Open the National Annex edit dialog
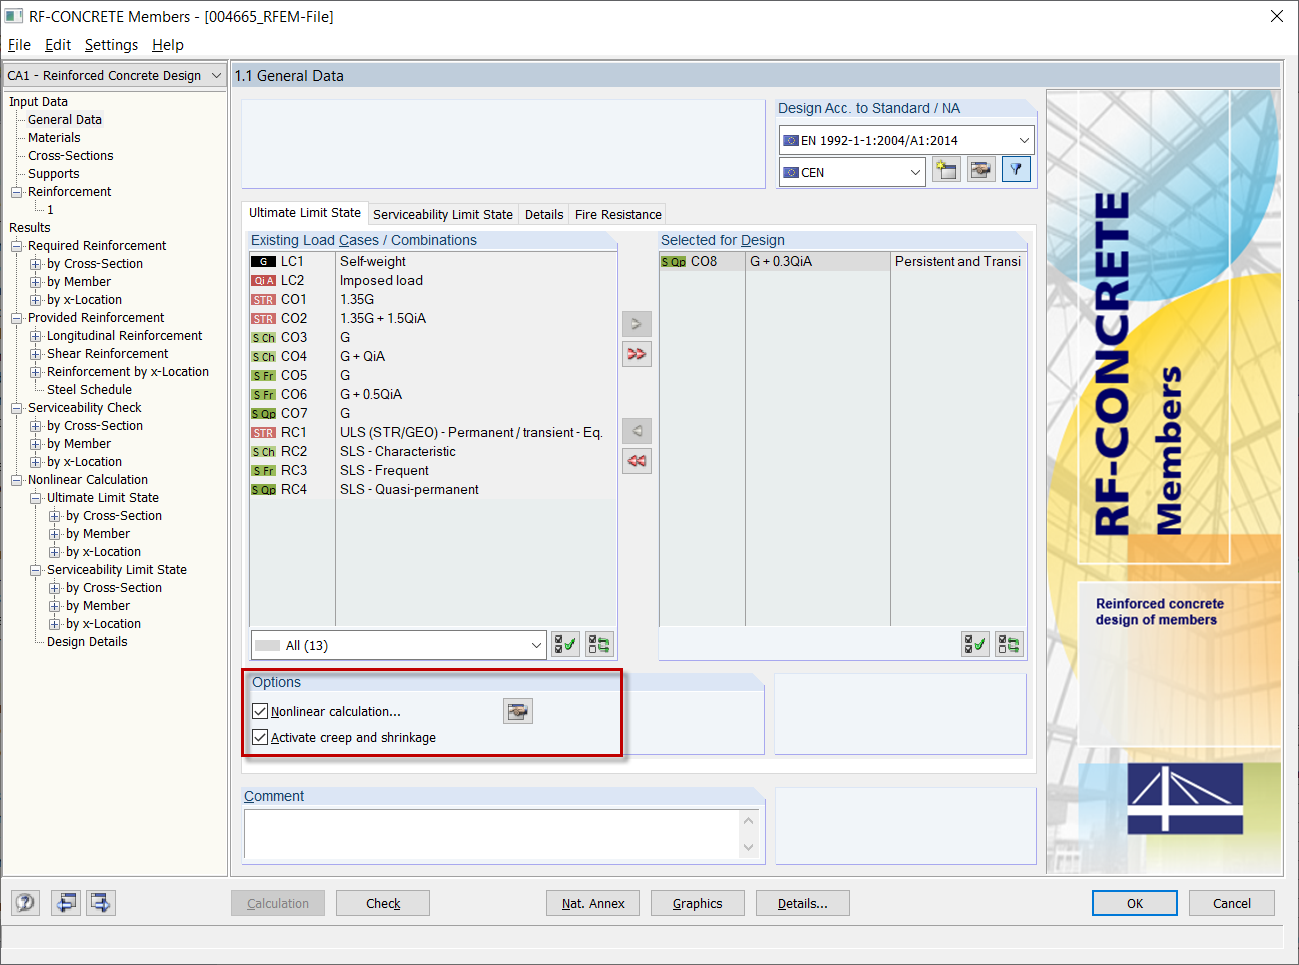The width and height of the screenshot is (1299, 965). tap(981, 169)
